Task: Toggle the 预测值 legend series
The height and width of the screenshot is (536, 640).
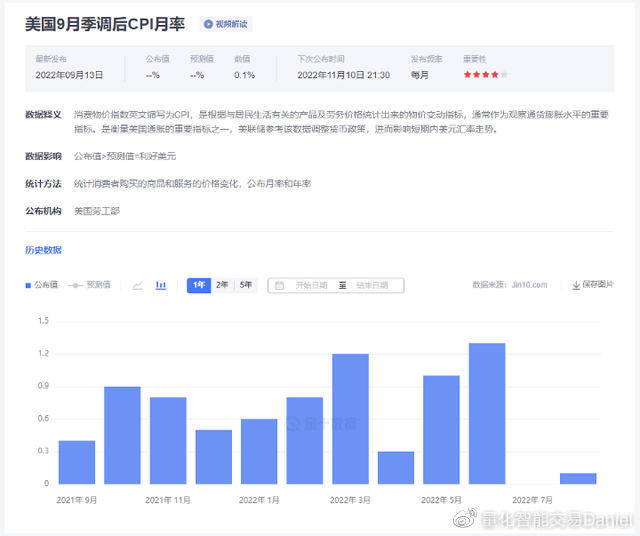Action: (89, 285)
